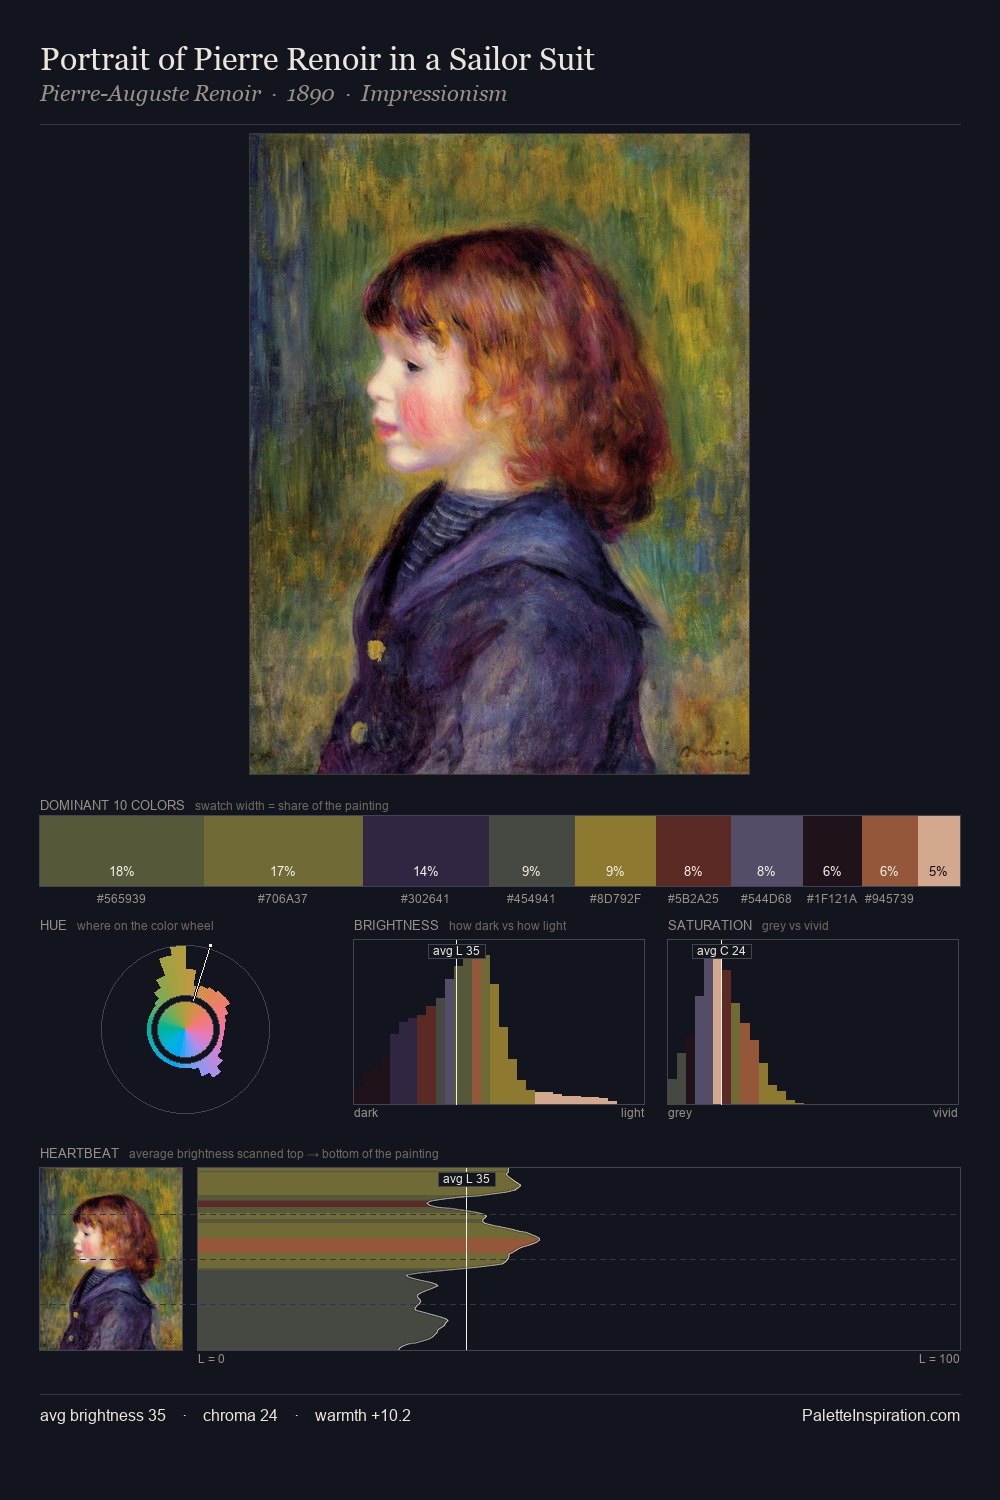Click the year '1890' in subtitle
1000x1500 pixels.
pos(310,94)
